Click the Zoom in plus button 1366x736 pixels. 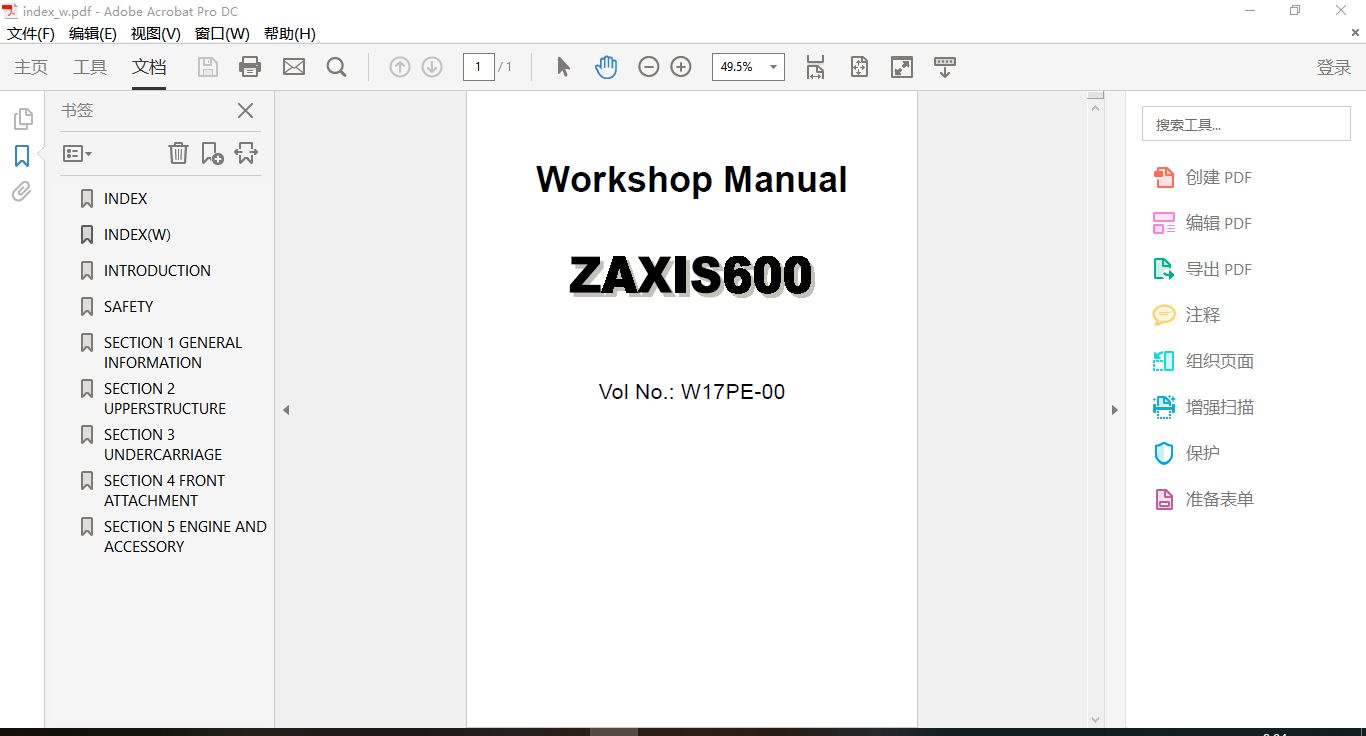681,67
